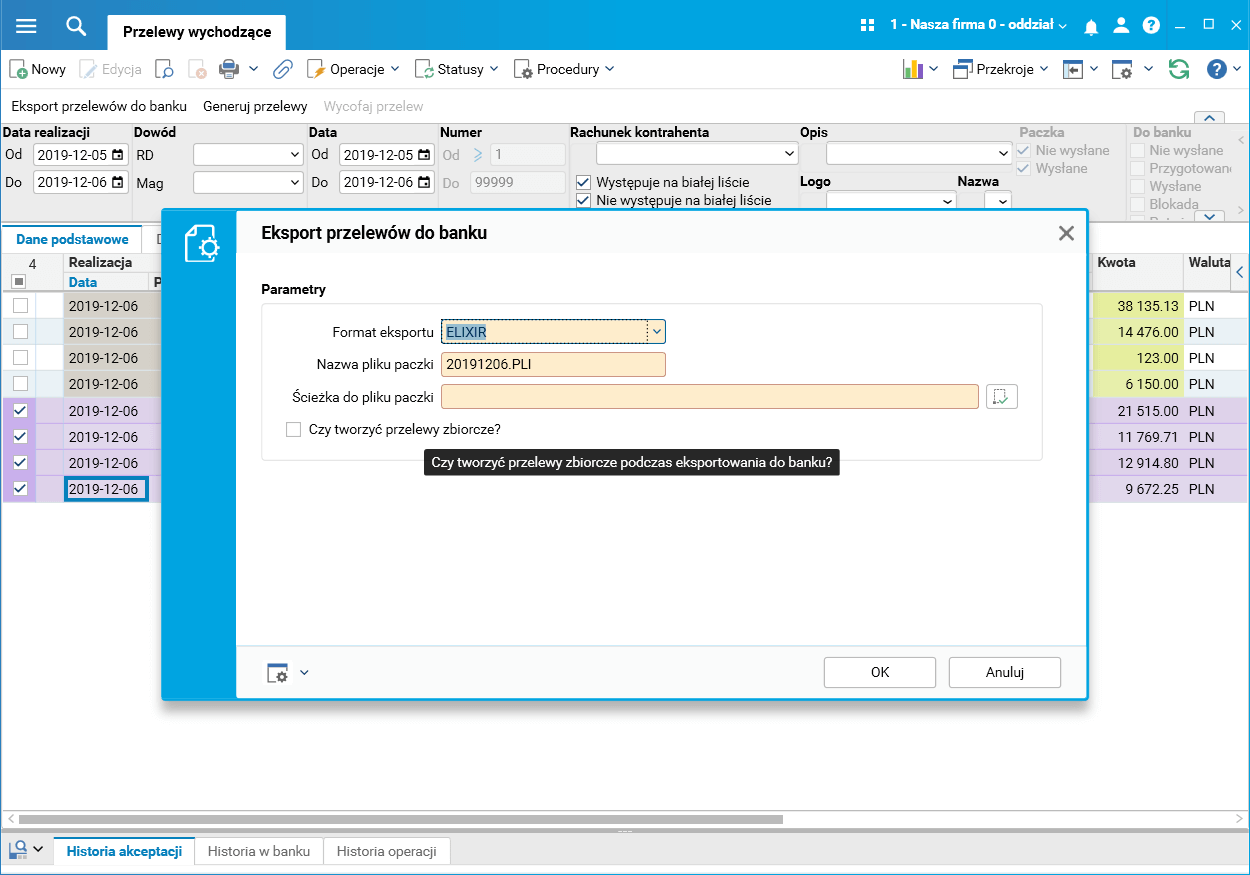Open the hamburger main menu
The width and height of the screenshot is (1250, 875).
click(26, 26)
